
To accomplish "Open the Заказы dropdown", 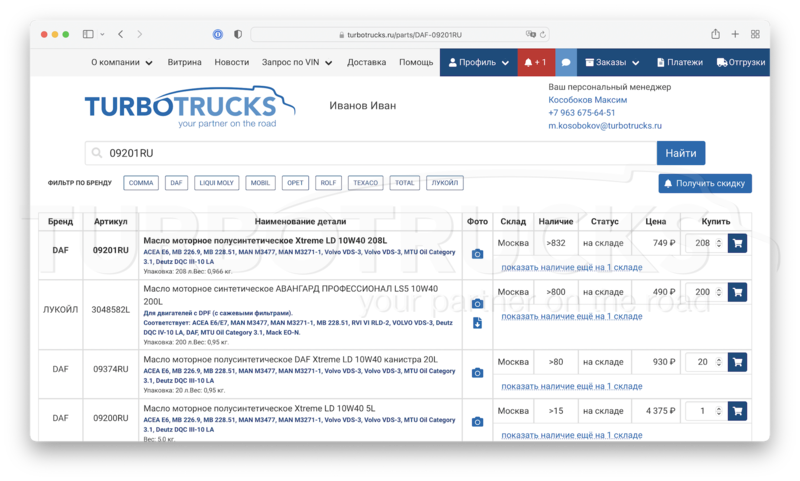I will (612, 62).
